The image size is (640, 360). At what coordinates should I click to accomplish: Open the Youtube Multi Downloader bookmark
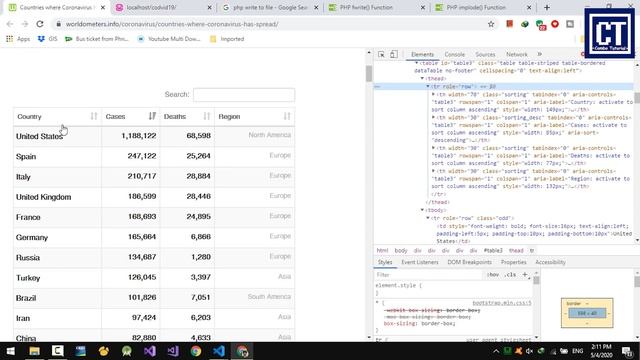click(169, 39)
